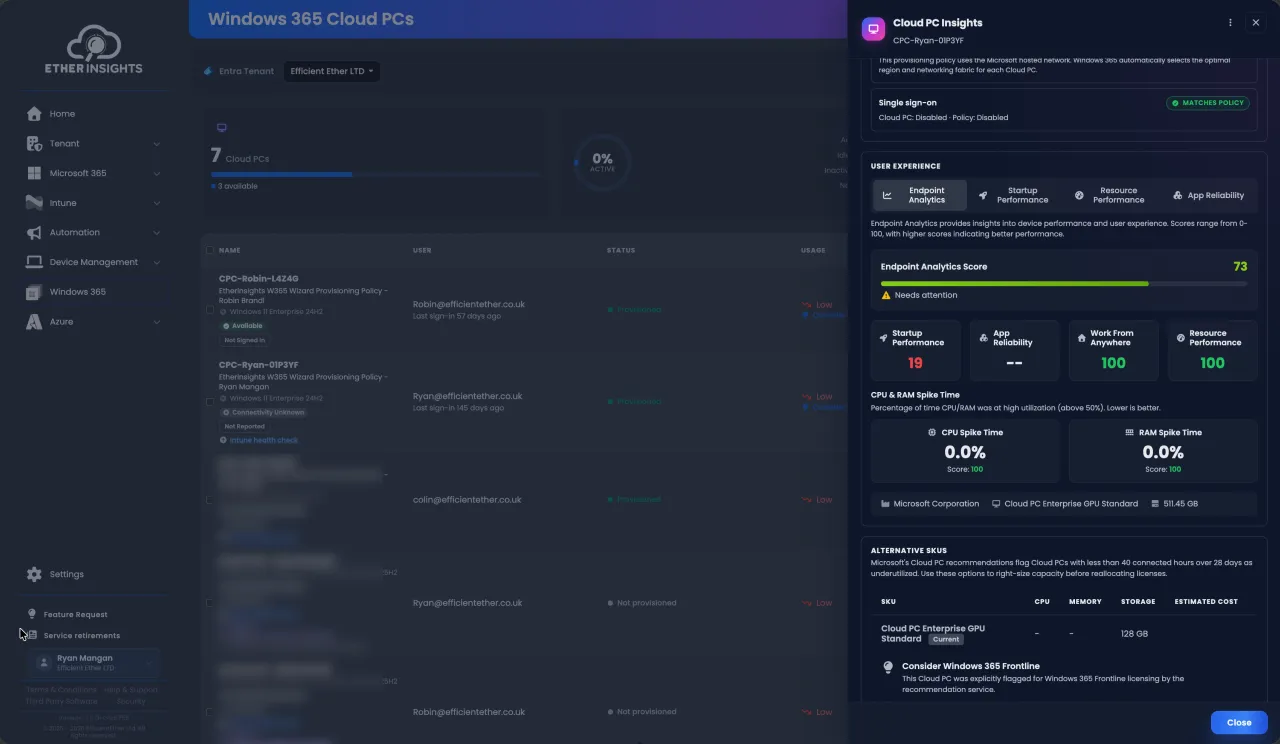Tick the checkbox for CPC-Ryan-01P3YF row

pyautogui.click(x=209, y=401)
